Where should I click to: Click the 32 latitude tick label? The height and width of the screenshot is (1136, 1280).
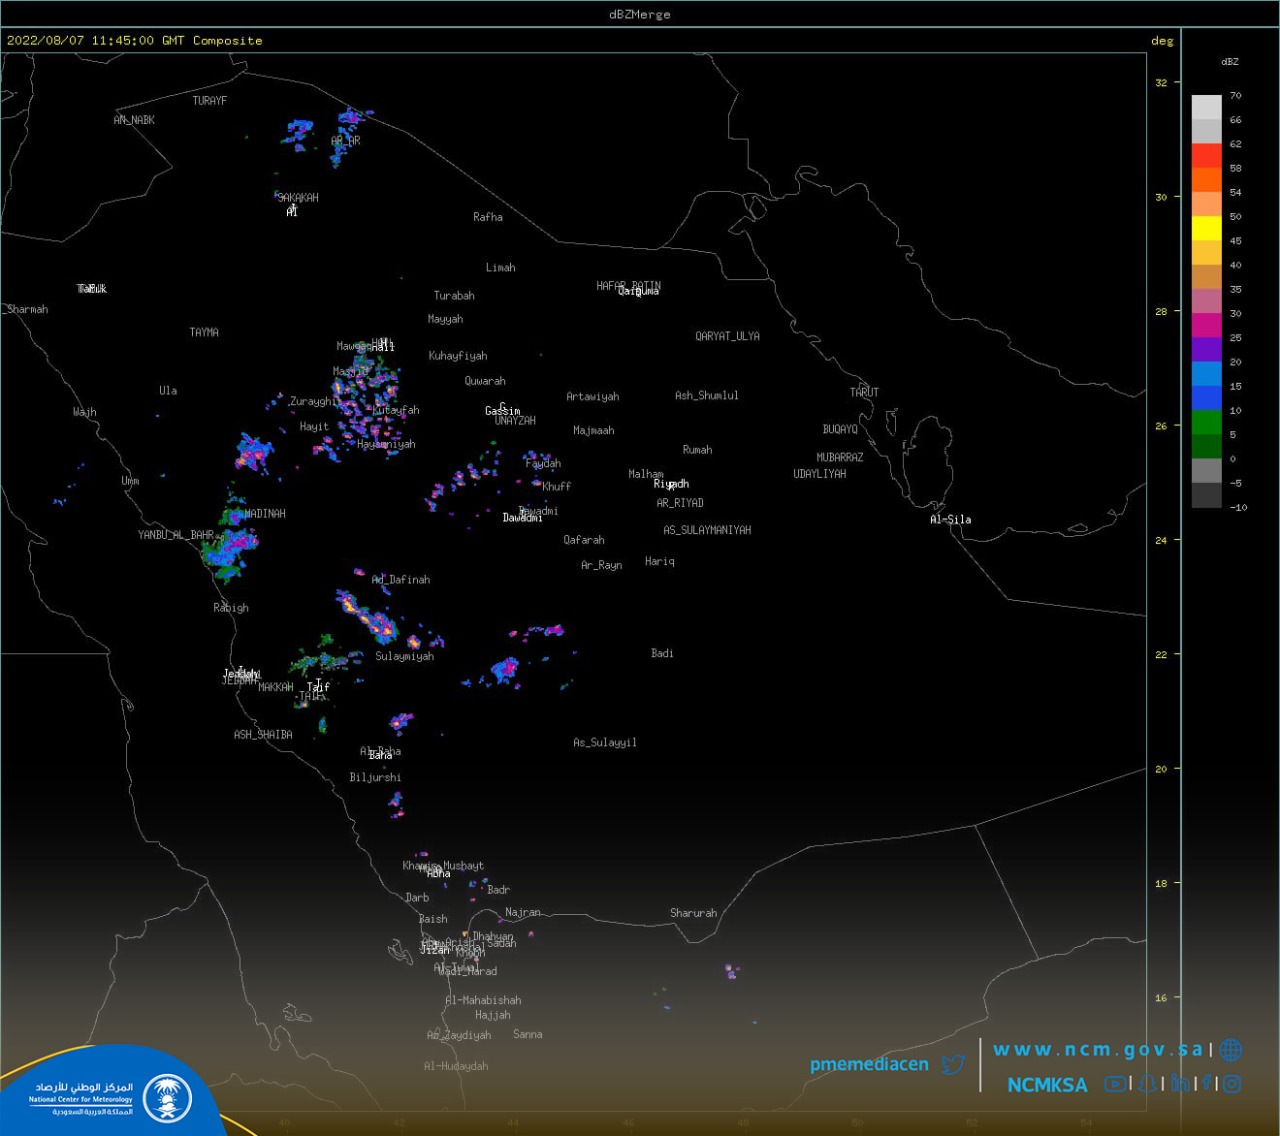tap(1161, 83)
